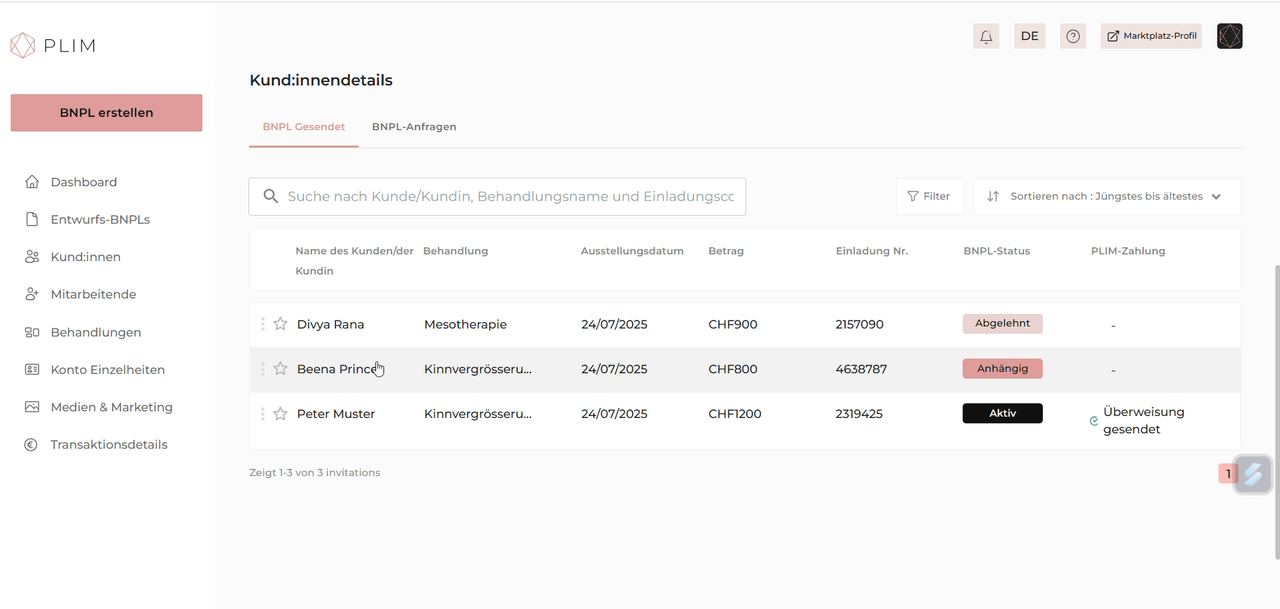Open the Sortieren nach dropdown chevron
Viewport: 1280px width, 609px height.
click(x=1216, y=197)
